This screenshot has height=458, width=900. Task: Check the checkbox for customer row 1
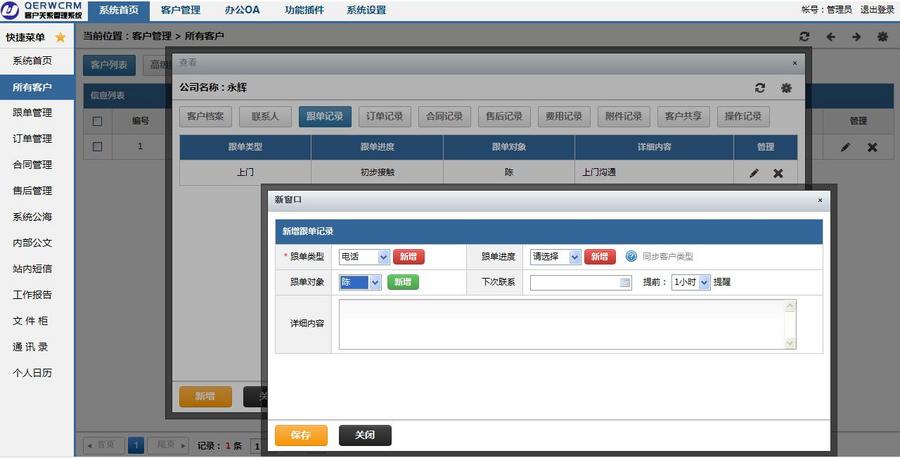[97, 147]
